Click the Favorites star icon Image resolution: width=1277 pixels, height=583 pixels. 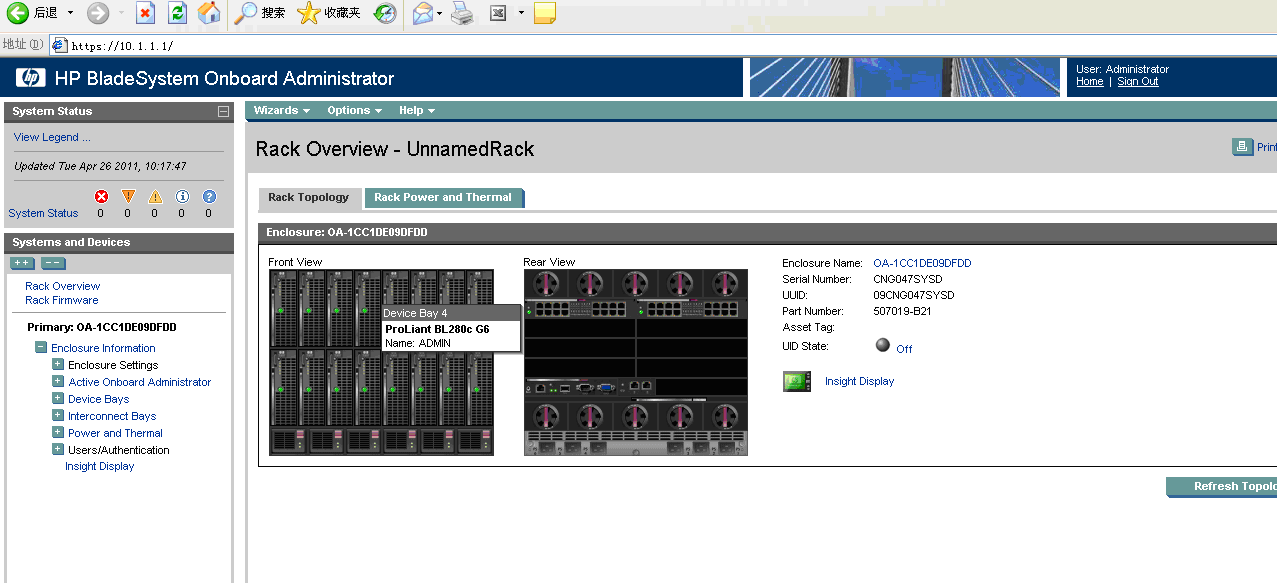point(309,13)
